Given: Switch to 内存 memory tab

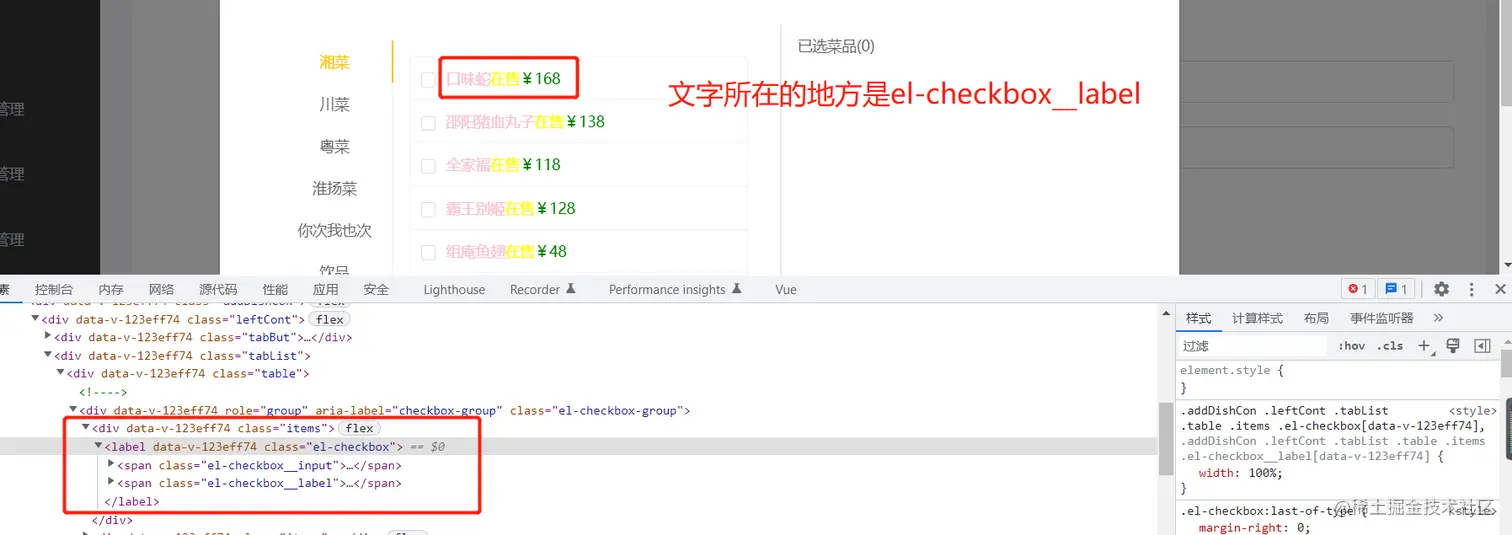Looking at the screenshot, I should (111, 289).
